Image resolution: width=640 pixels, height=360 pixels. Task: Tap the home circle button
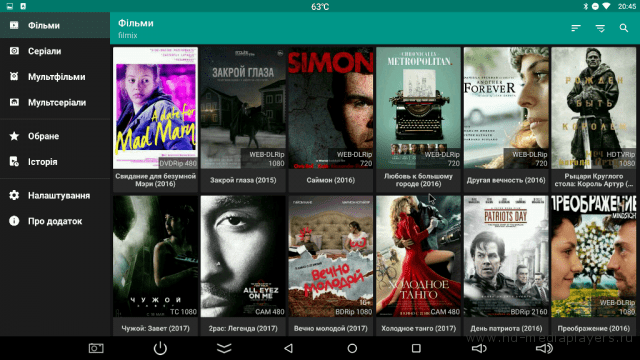coord(352,348)
